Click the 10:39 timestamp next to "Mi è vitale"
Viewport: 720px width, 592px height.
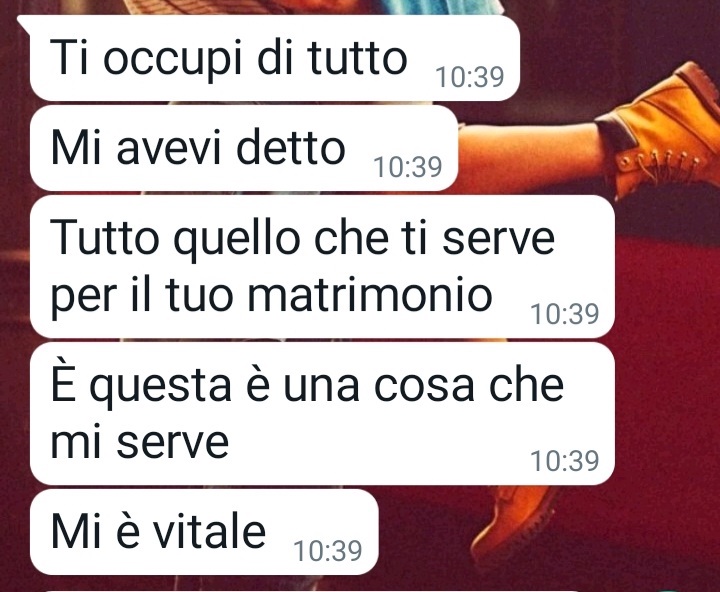[x=328, y=550]
